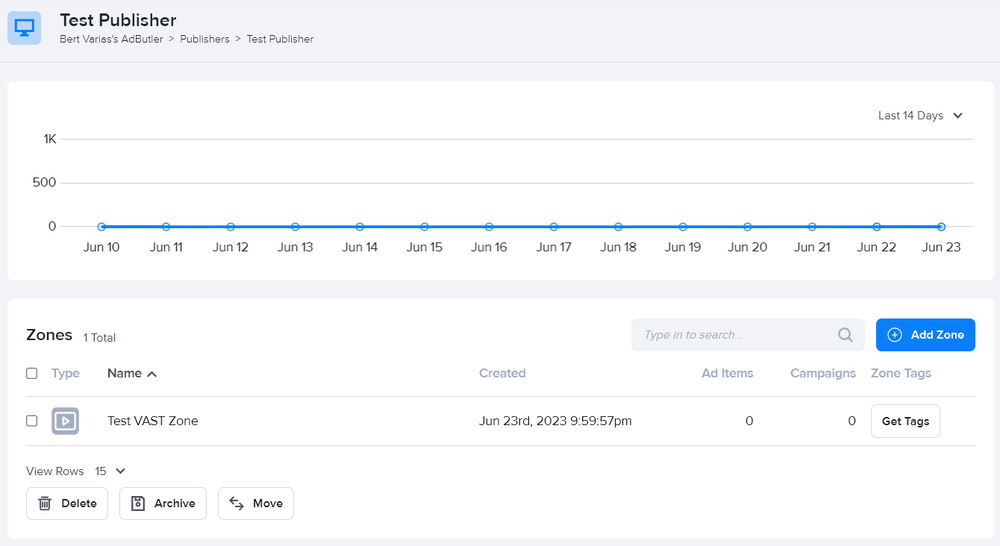
Task: Click the Move arrows icon
Action: 237,503
